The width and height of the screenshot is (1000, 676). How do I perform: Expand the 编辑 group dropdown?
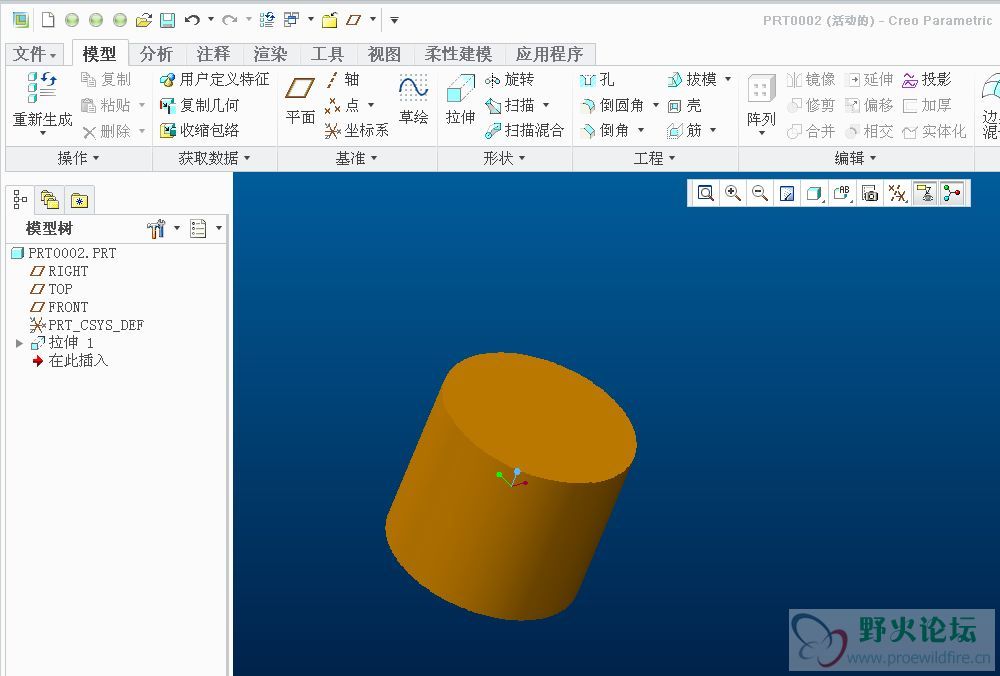click(x=855, y=158)
